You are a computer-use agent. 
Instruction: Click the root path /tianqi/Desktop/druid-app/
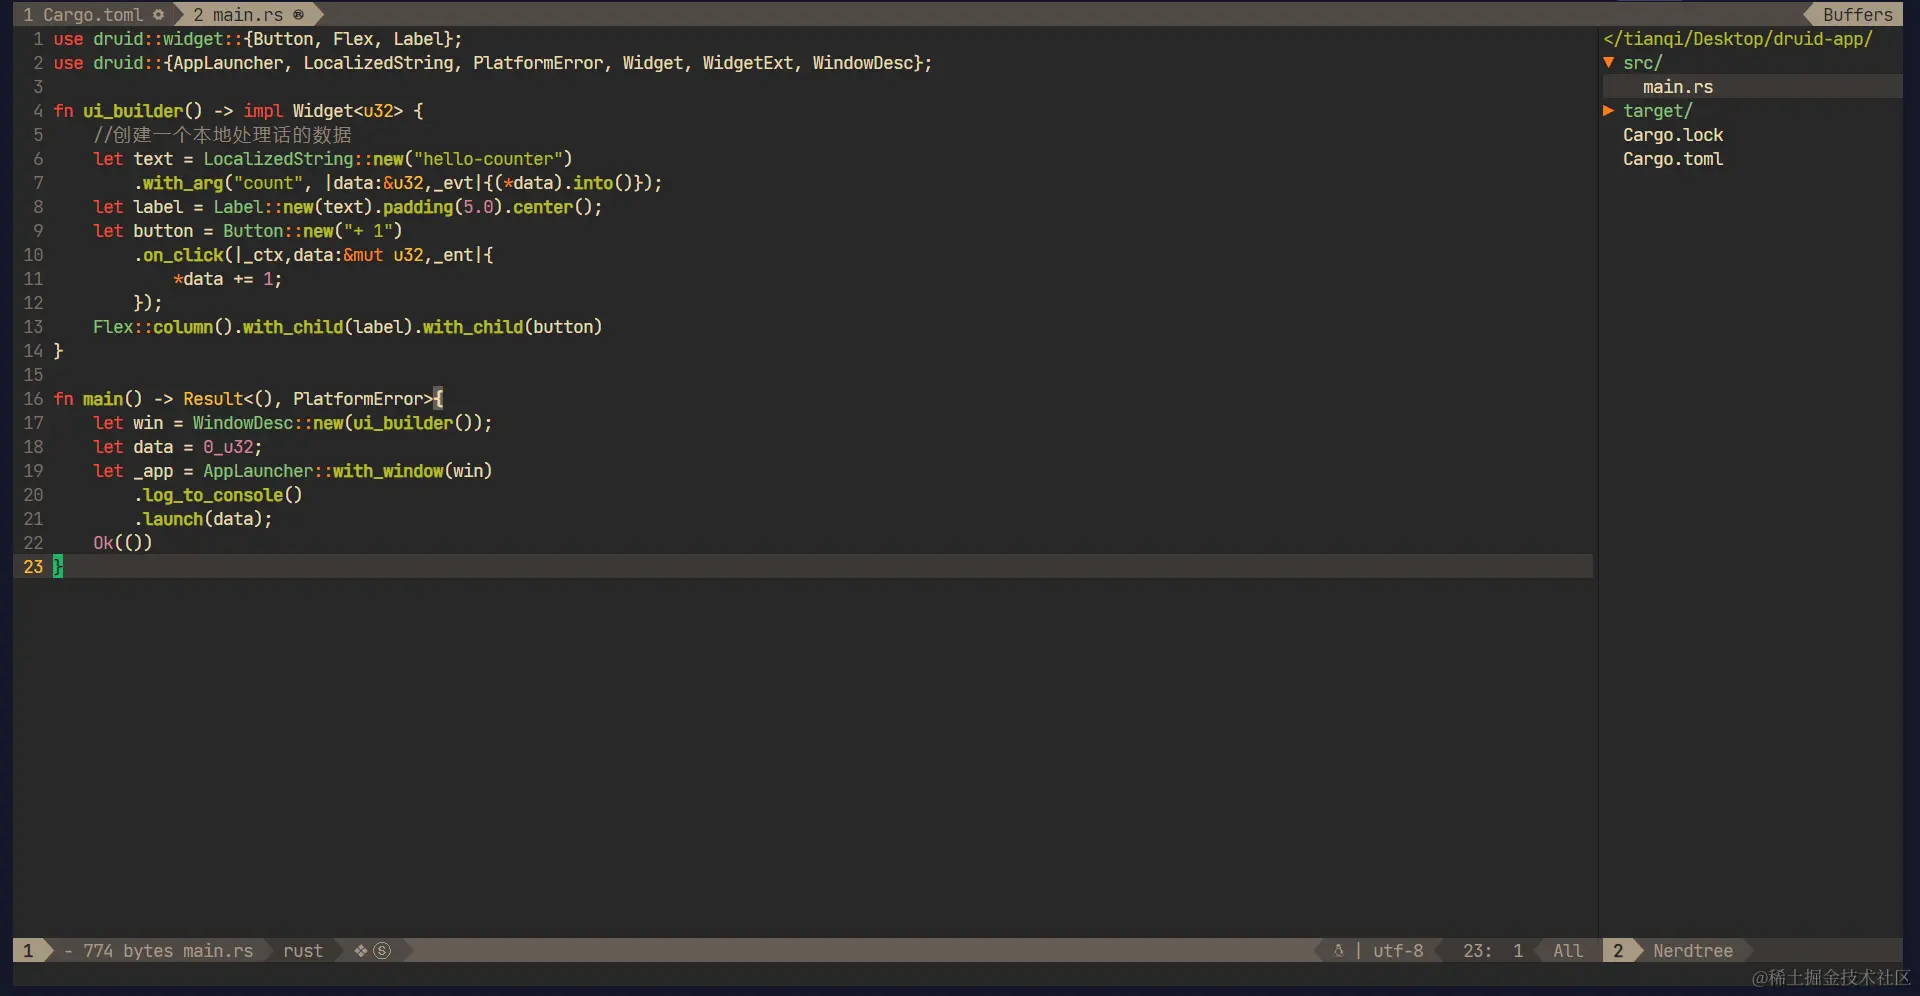tap(1738, 38)
